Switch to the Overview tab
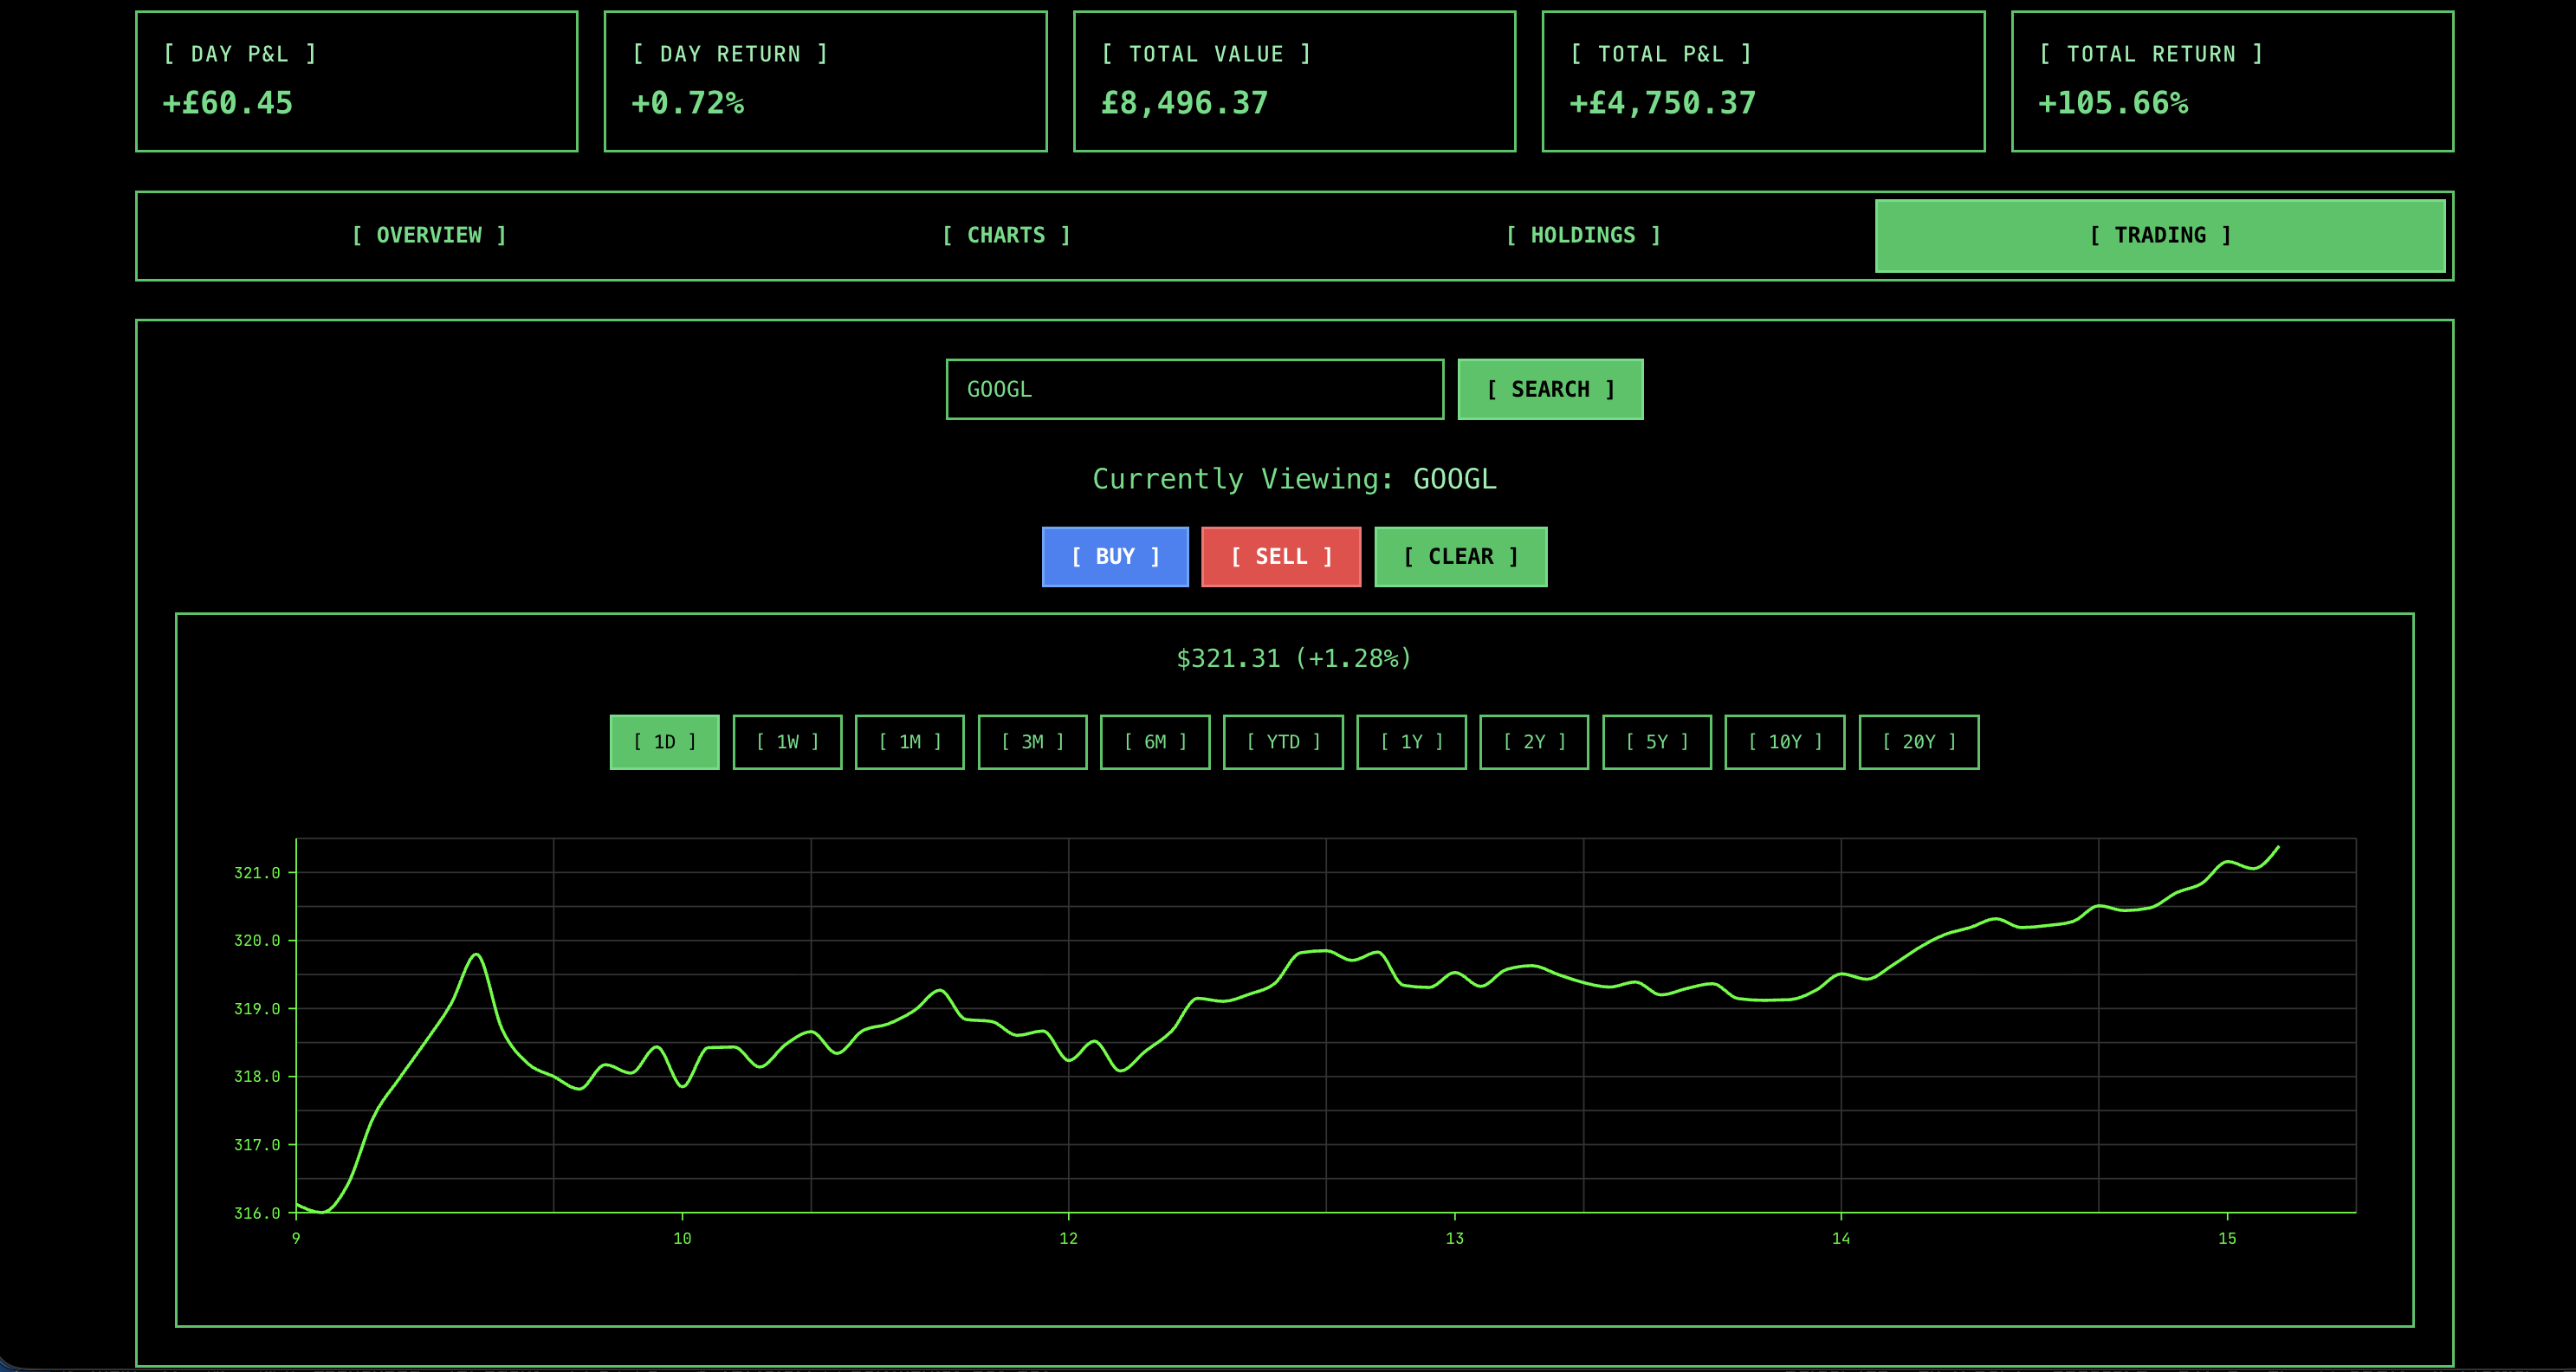Screen dimensions: 2576x1372 click(x=429, y=235)
